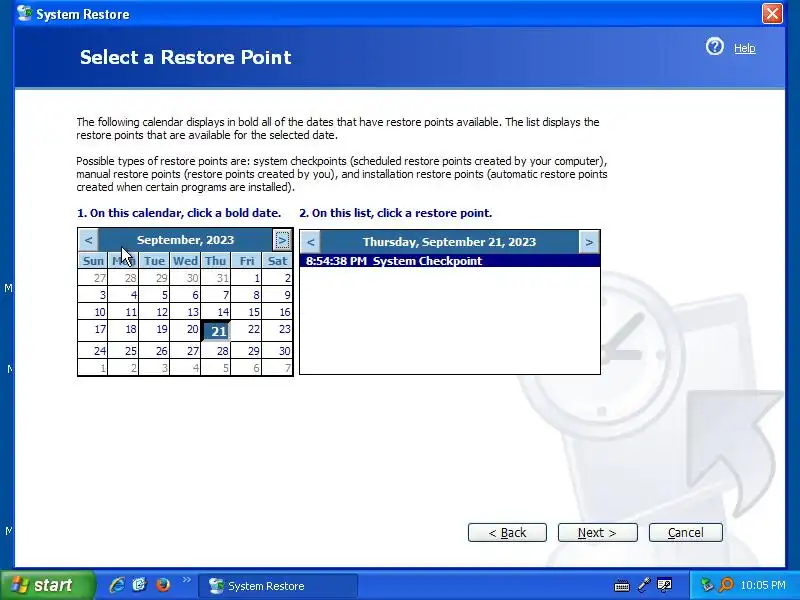Open the Help icon in header
Image resolution: width=800 pixels, height=600 pixels.
tap(714, 47)
